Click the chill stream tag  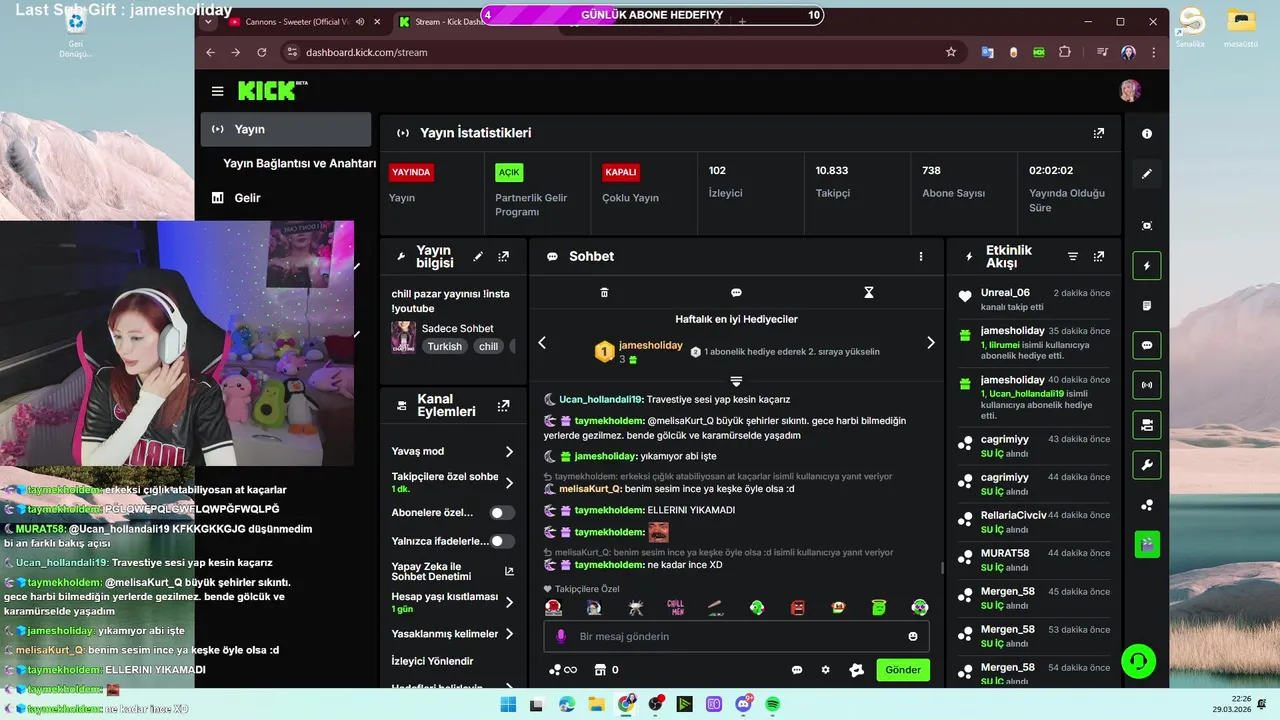[x=488, y=346]
